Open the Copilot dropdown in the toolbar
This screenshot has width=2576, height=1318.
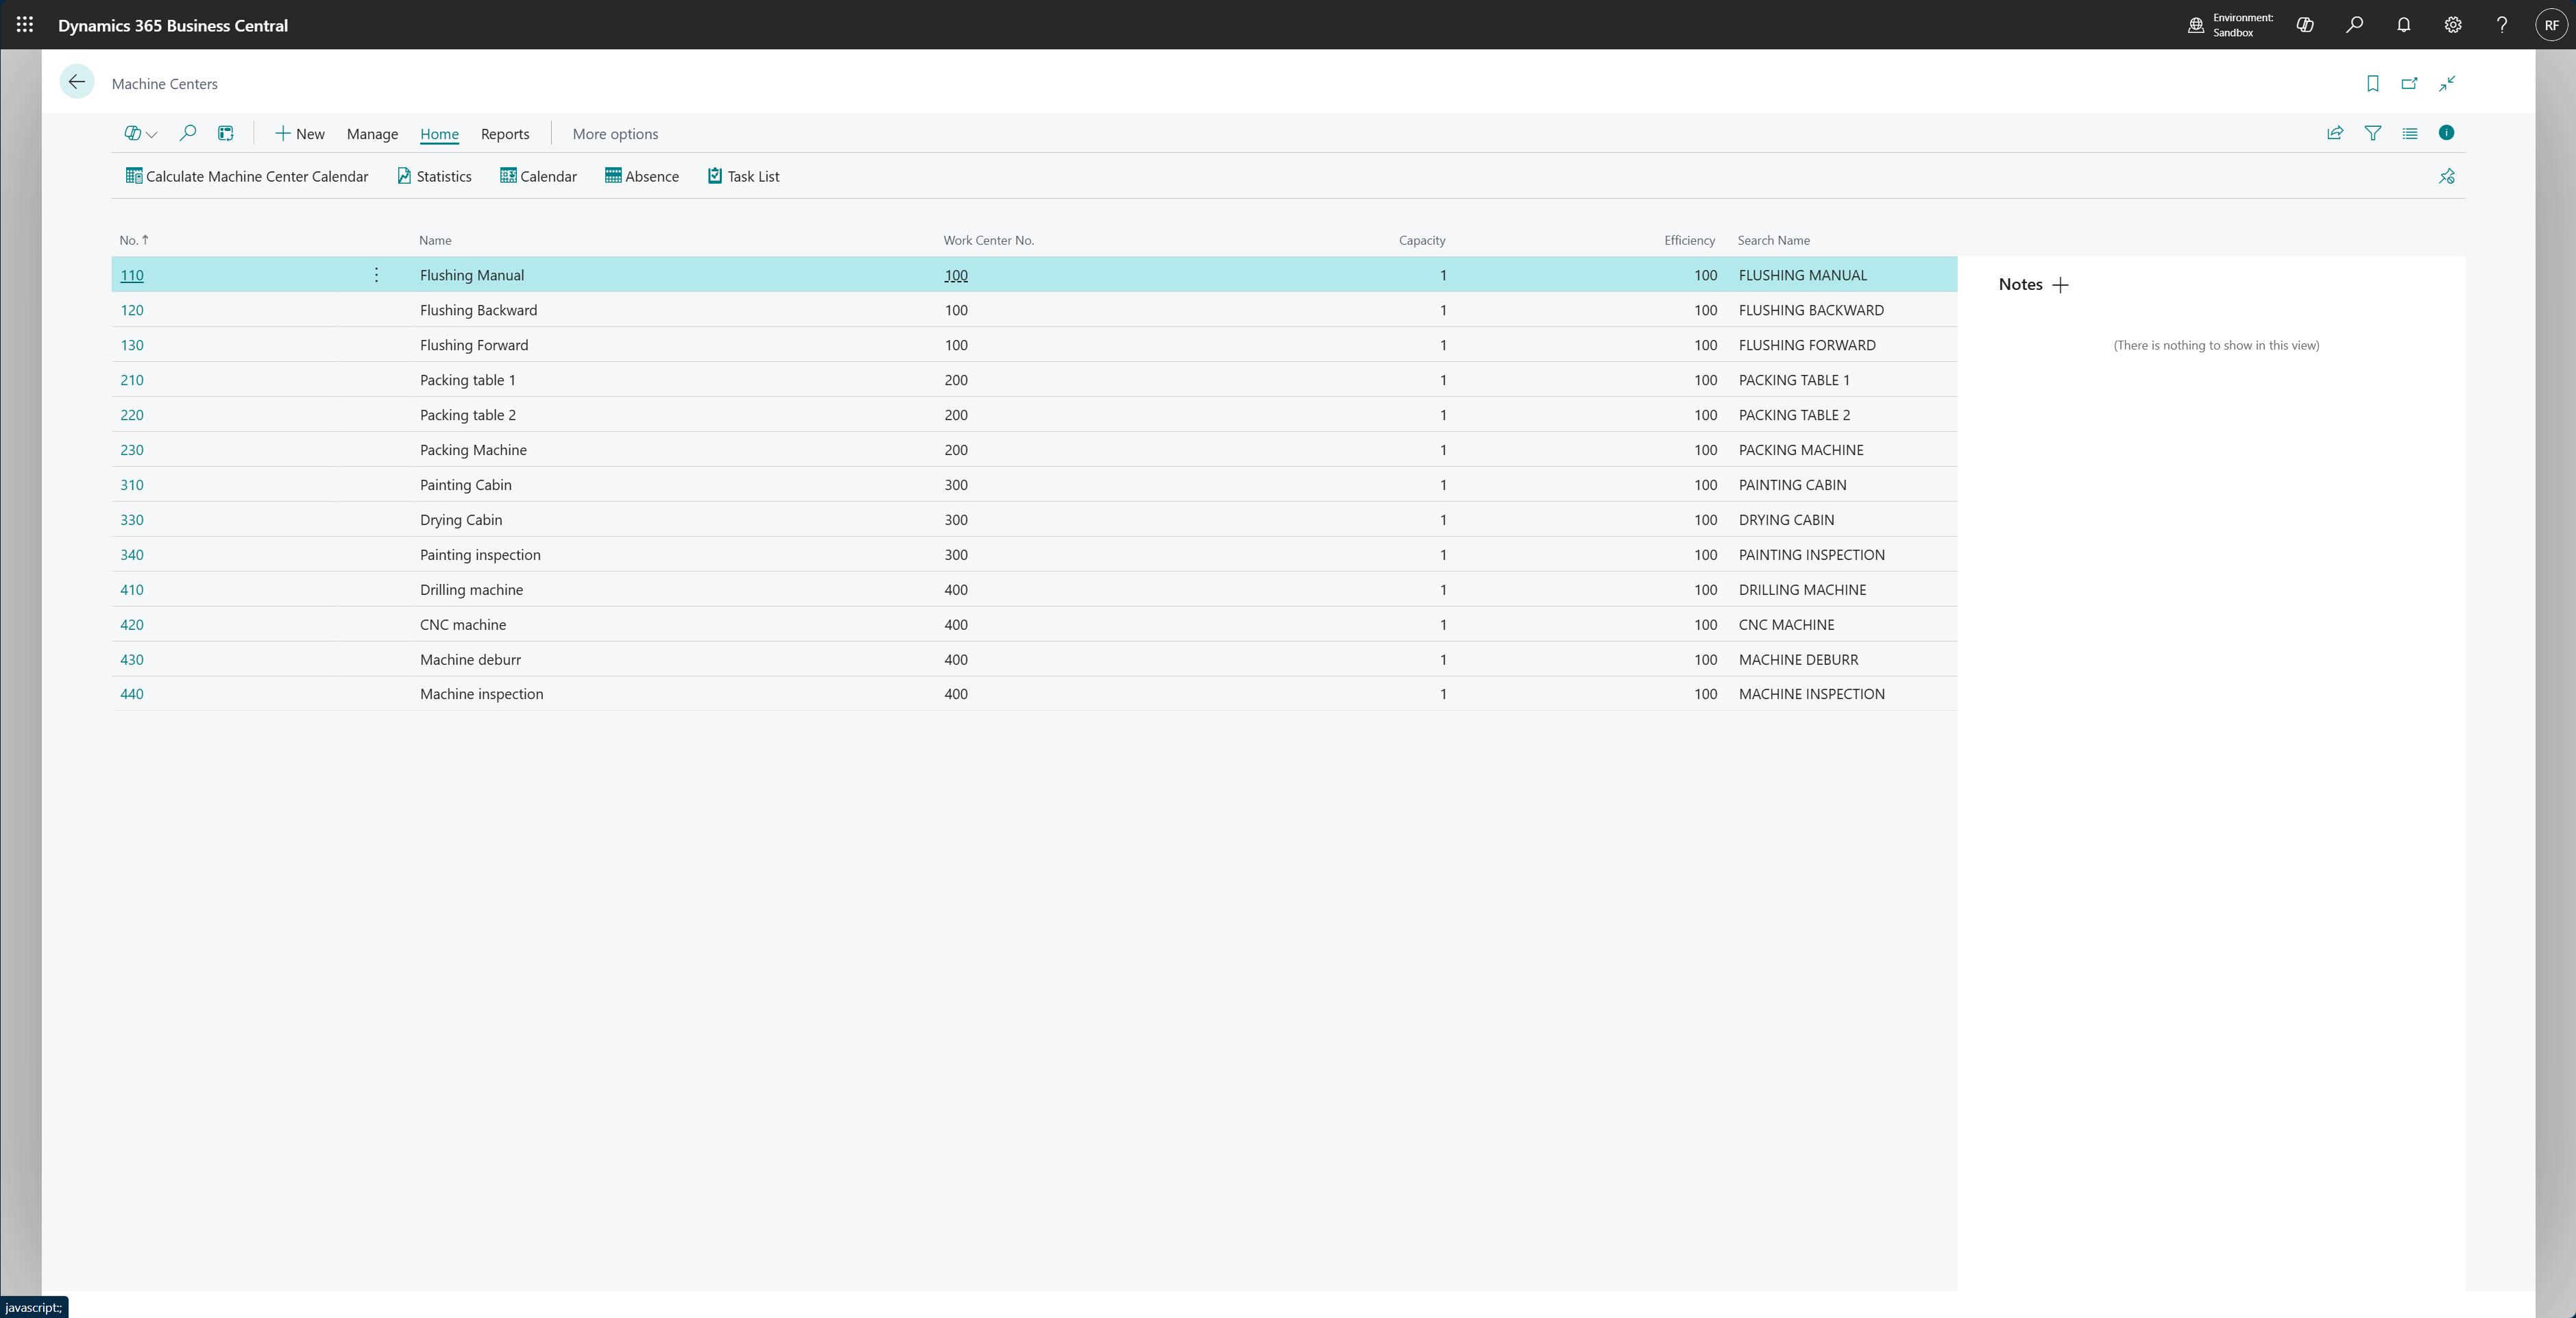click(140, 133)
